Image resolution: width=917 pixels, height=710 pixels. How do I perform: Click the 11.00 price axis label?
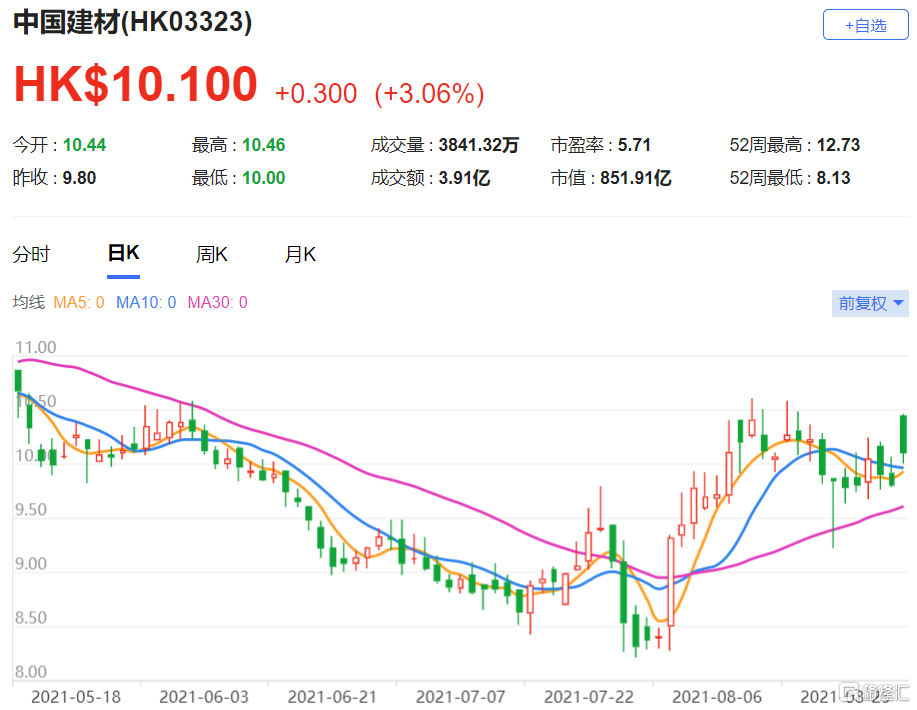(36, 347)
